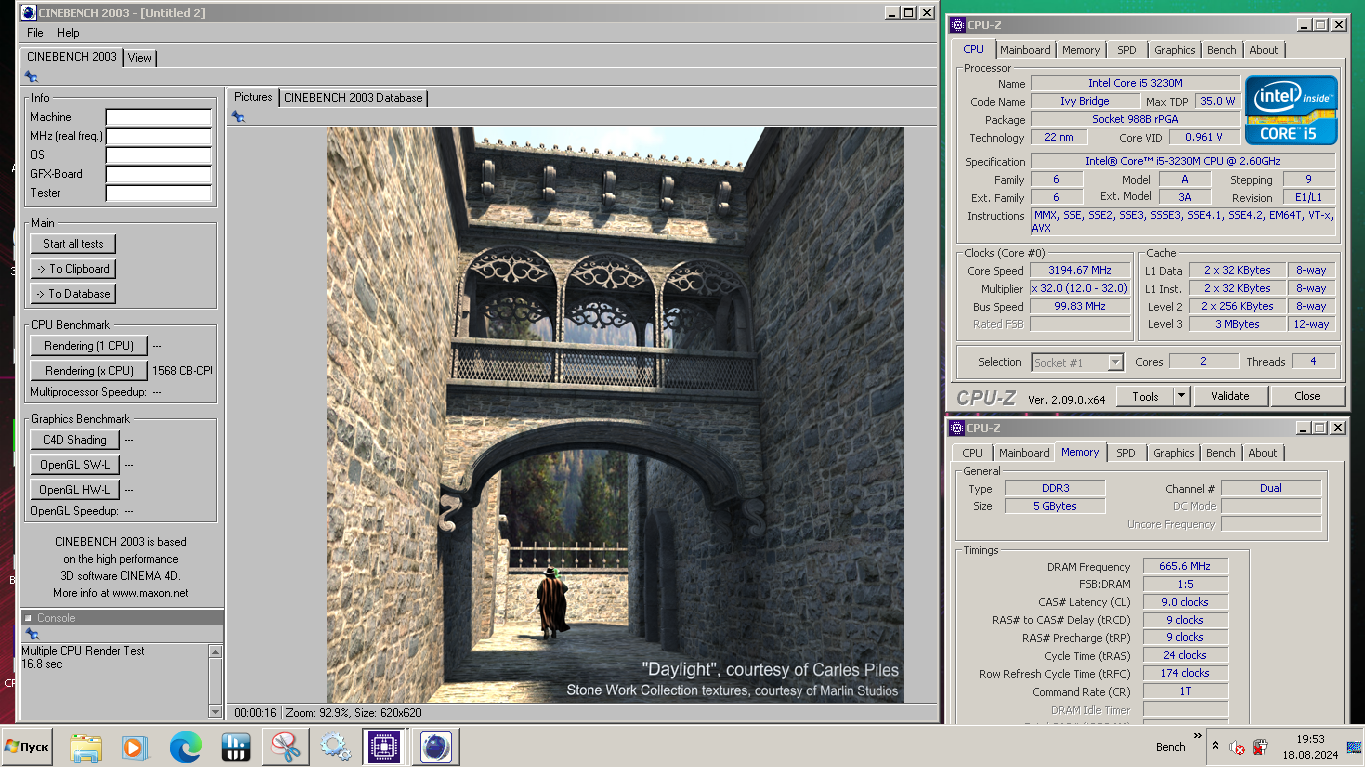Open the gears settings taskbar icon
Screen dimensions: 1365x767
coord(335,747)
